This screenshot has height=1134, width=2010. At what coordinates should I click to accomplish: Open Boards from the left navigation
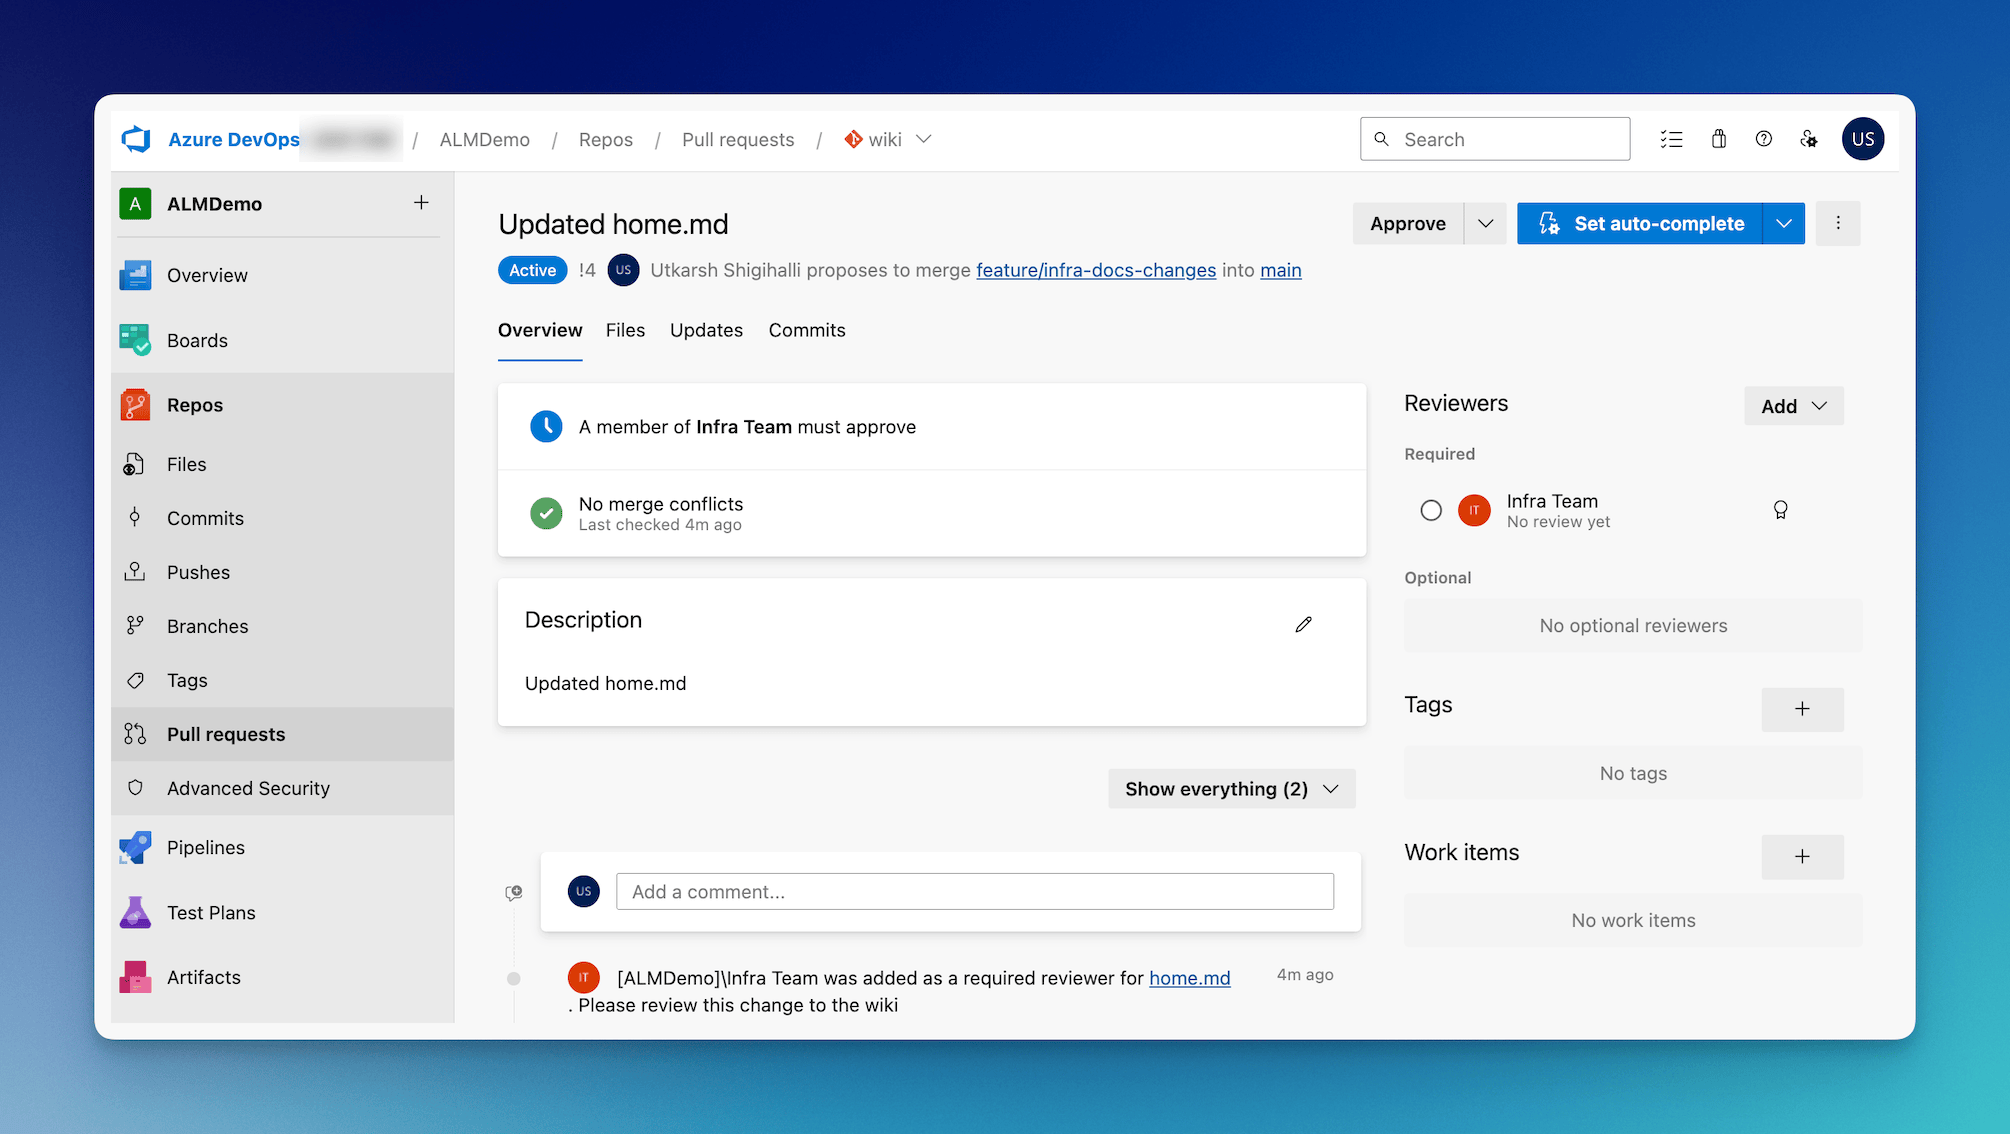197,340
